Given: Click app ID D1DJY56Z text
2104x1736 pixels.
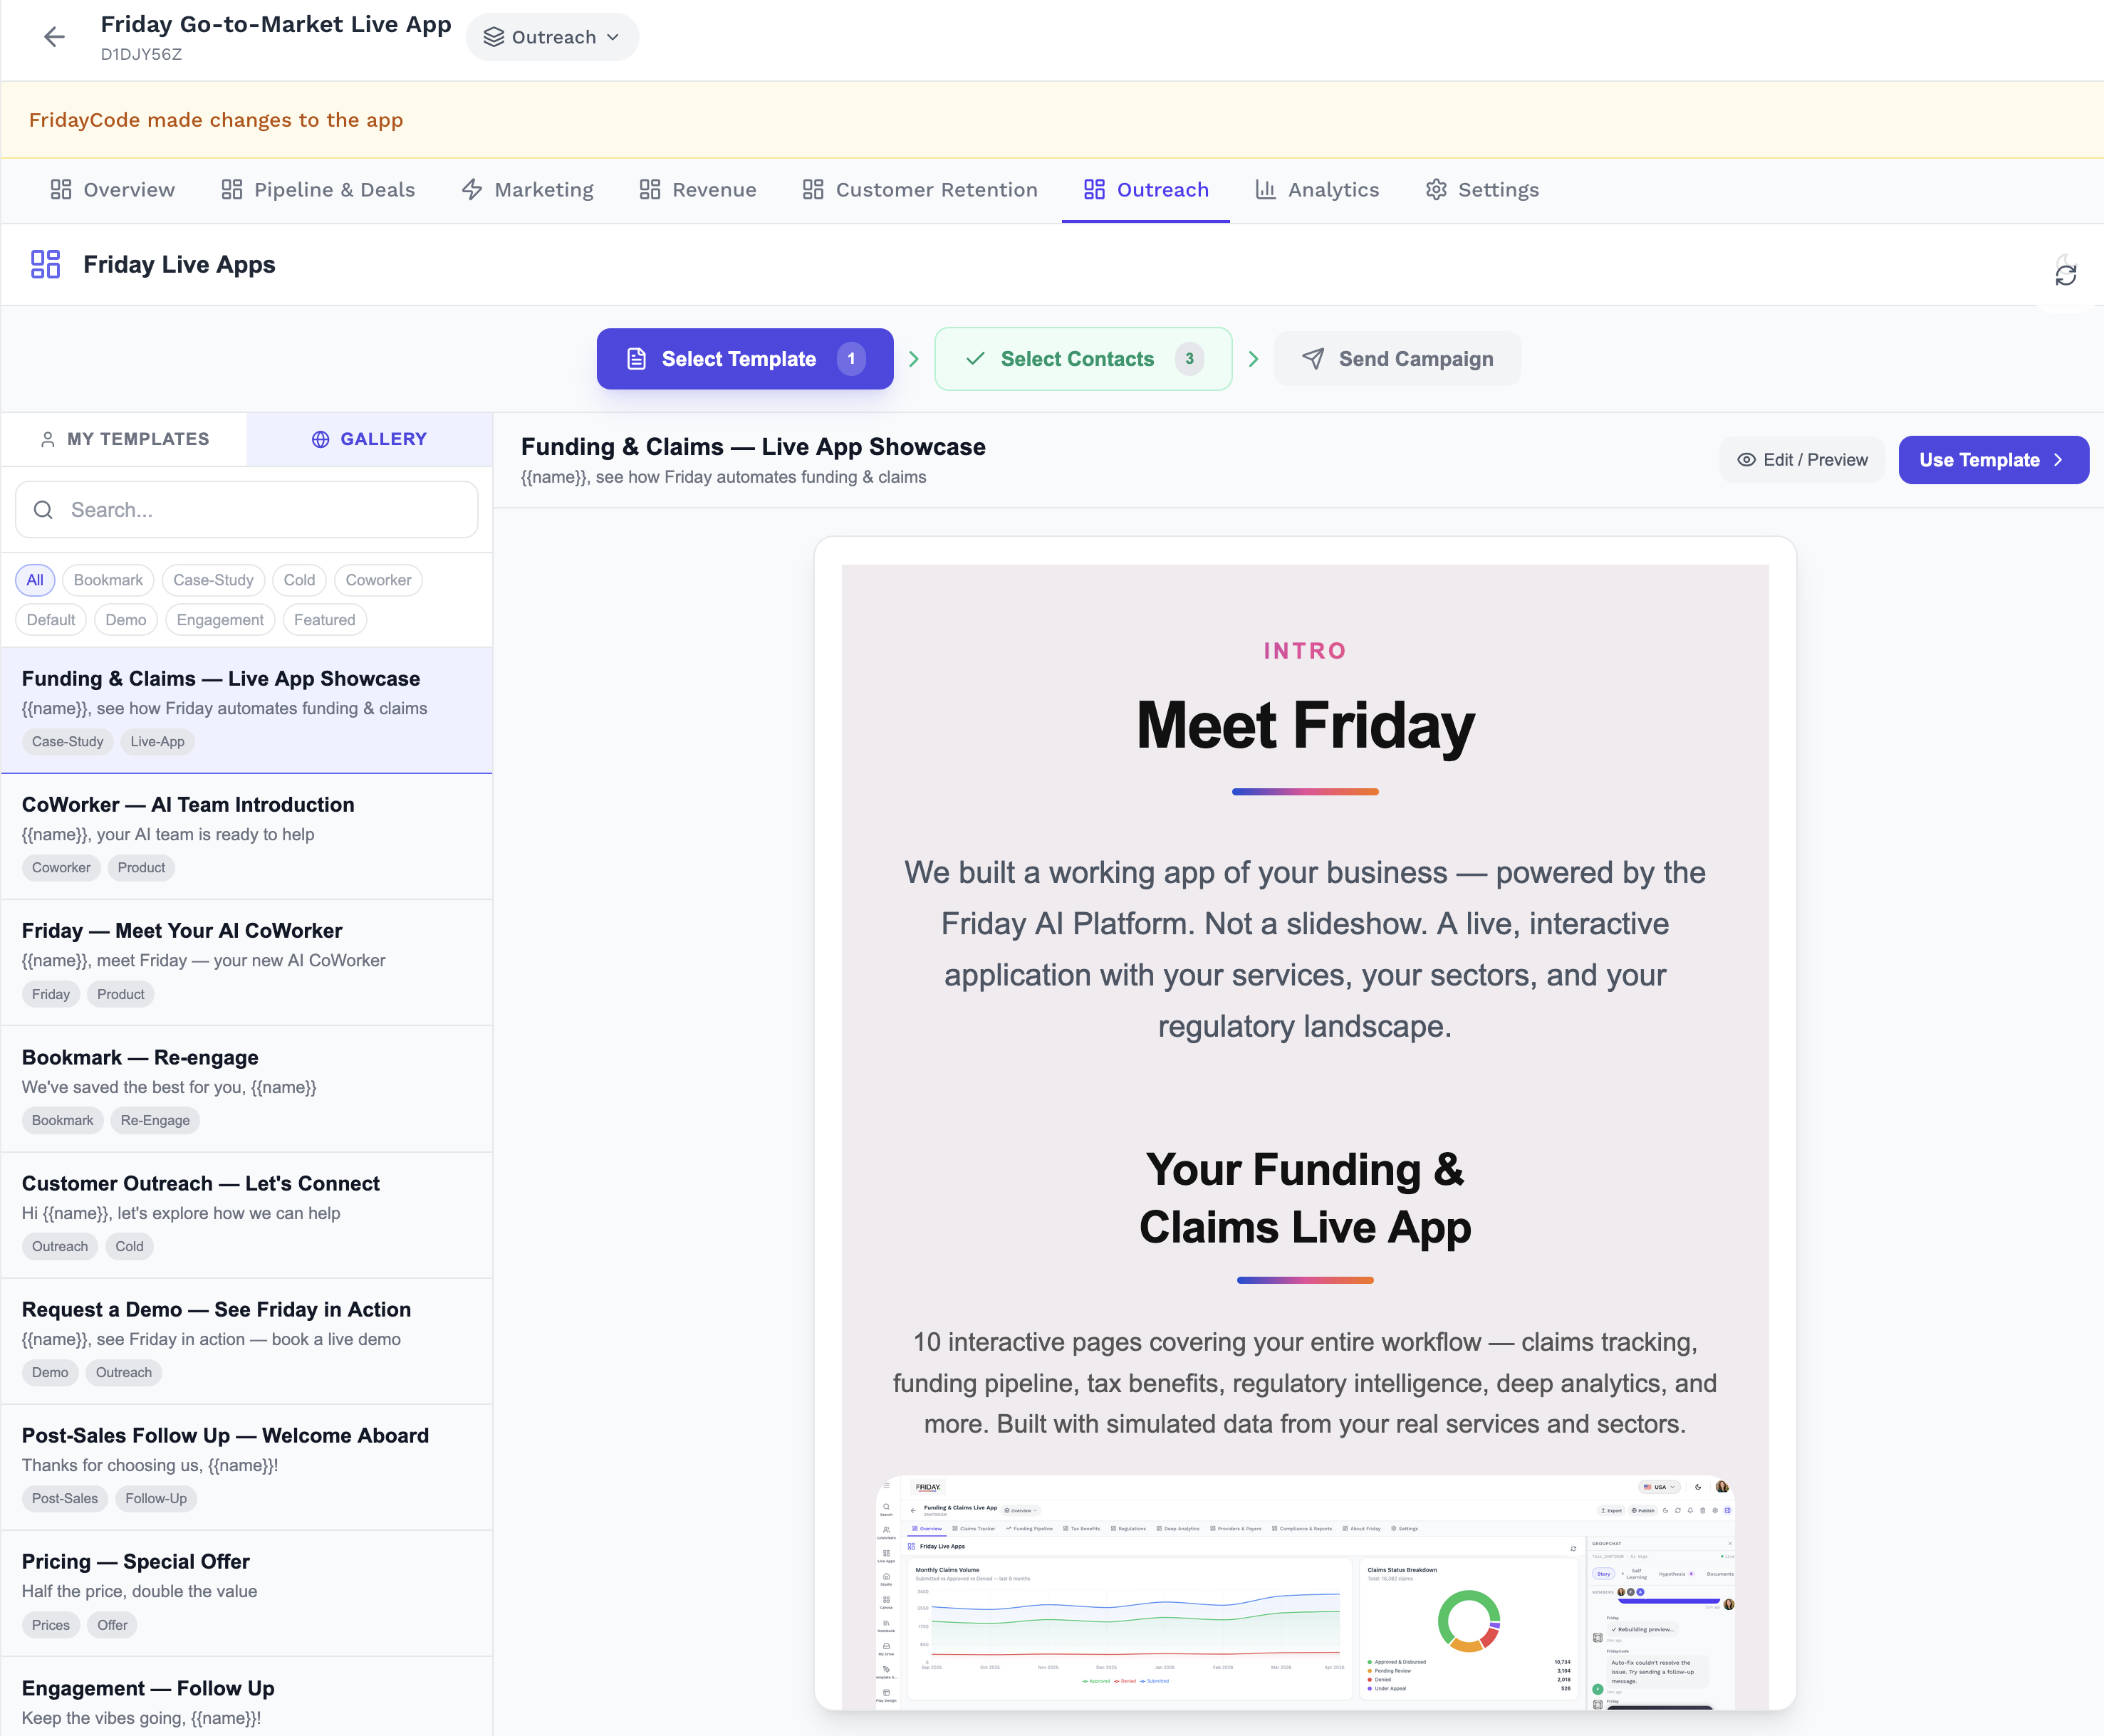Looking at the screenshot, I should [141, 55].
